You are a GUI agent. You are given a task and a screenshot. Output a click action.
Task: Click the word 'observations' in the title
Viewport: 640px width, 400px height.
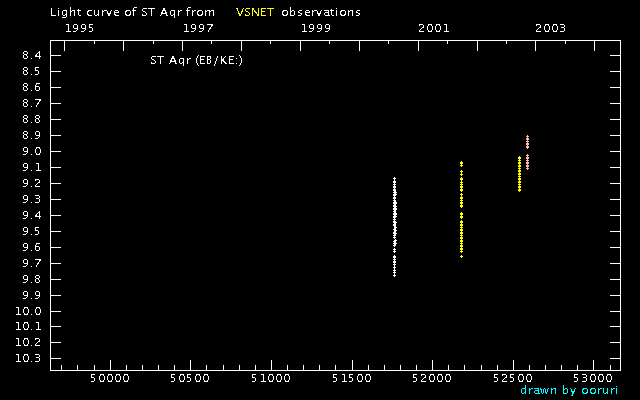point(321,12)
